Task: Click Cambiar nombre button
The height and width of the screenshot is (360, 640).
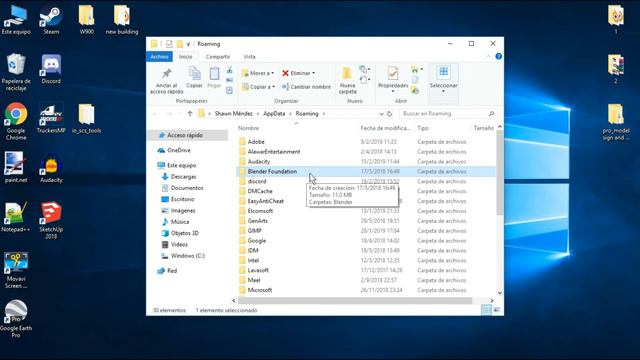Action: (306, 87)
